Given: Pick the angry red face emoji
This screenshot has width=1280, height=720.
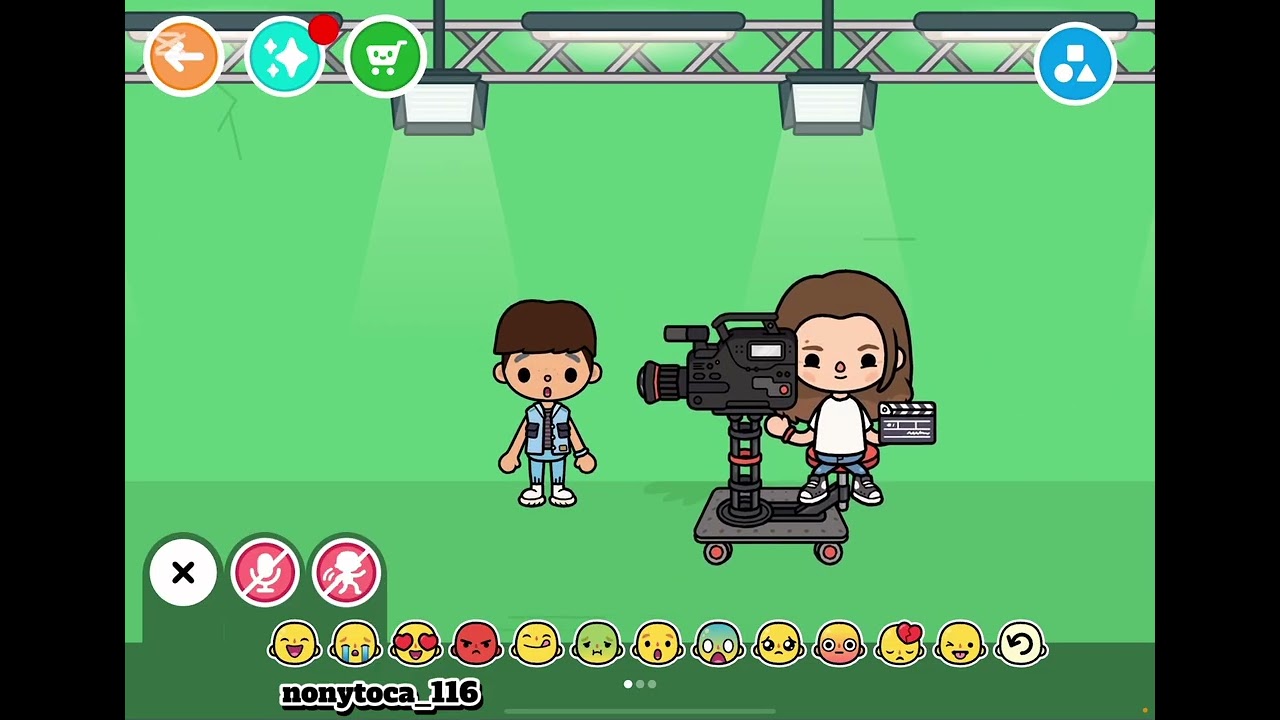Looking at the screenshot, I should tap(476, 644).
